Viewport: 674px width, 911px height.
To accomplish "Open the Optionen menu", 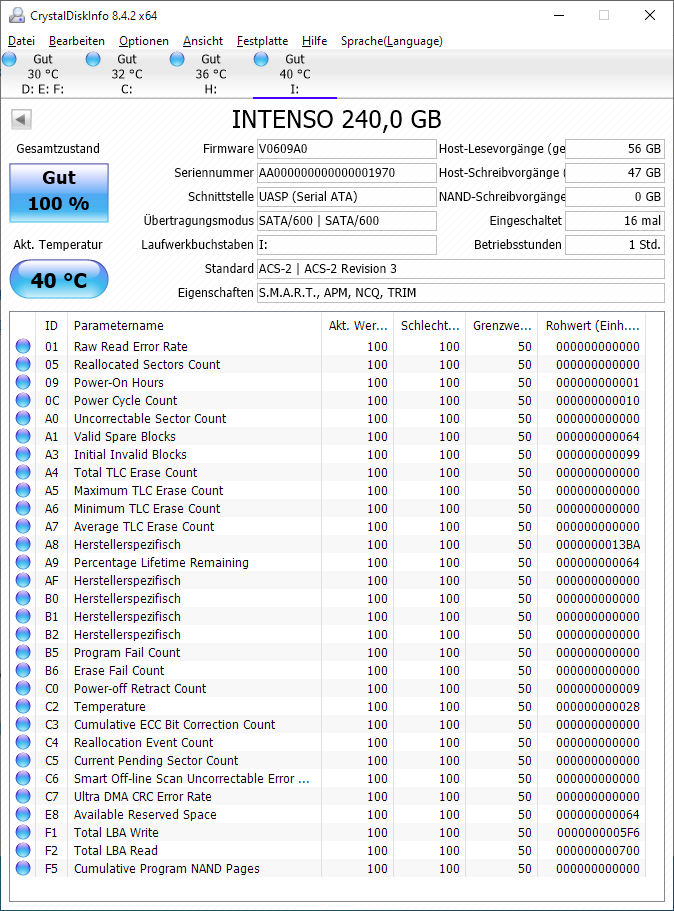I will [x=144, y=41].
